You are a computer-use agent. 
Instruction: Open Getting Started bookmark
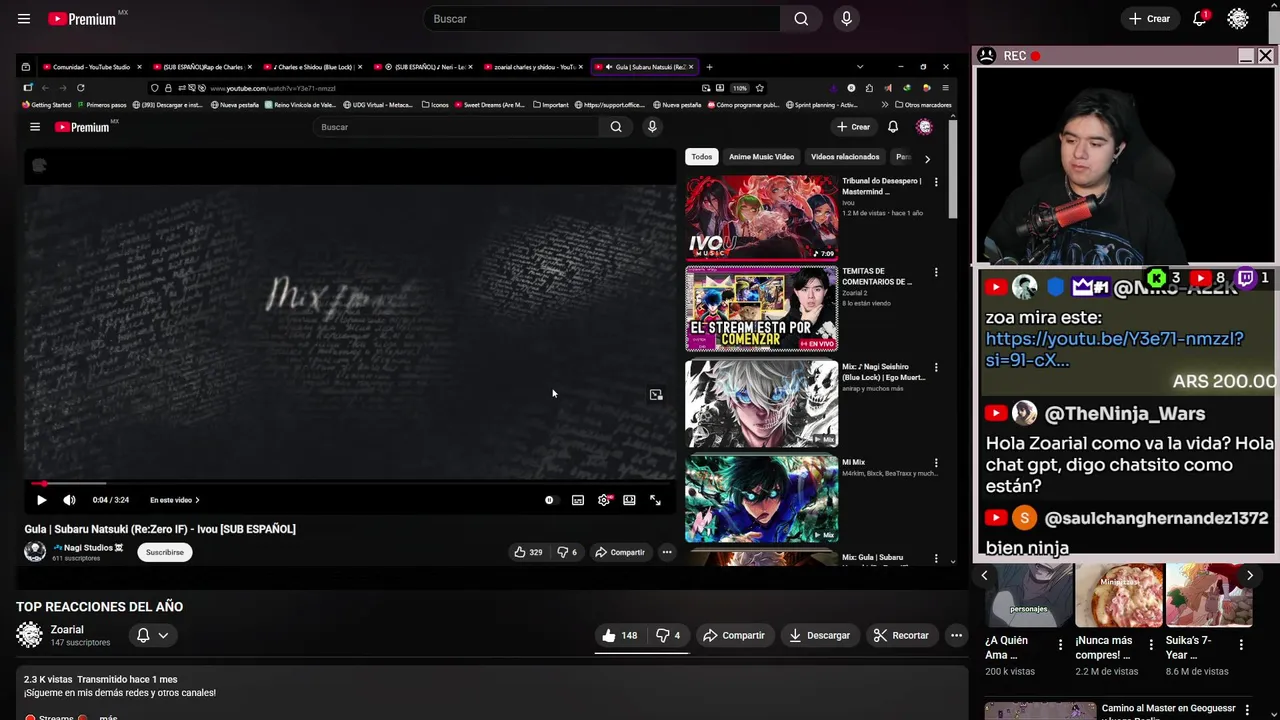[x=46, y=104]
